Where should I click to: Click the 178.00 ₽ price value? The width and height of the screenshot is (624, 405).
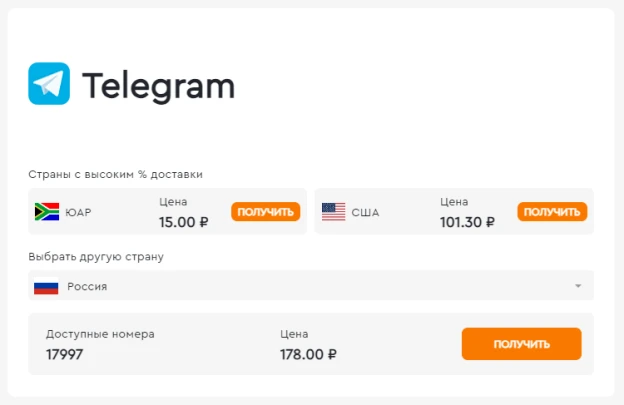[308, 354]
